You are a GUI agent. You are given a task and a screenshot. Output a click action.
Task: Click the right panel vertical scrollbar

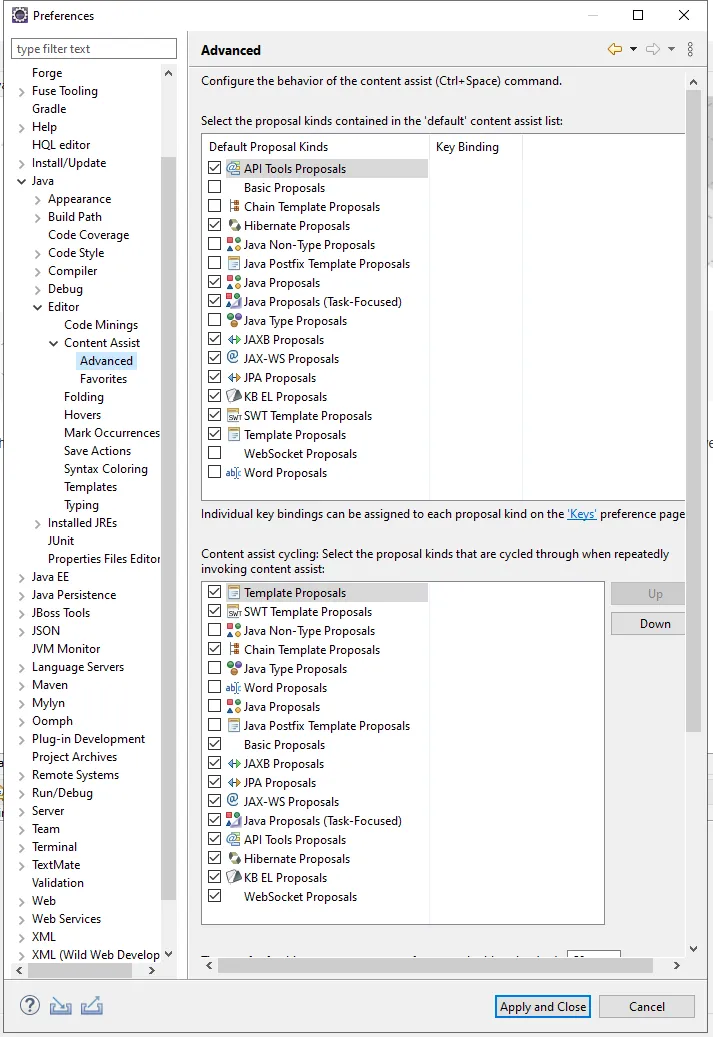click(693, 410)
